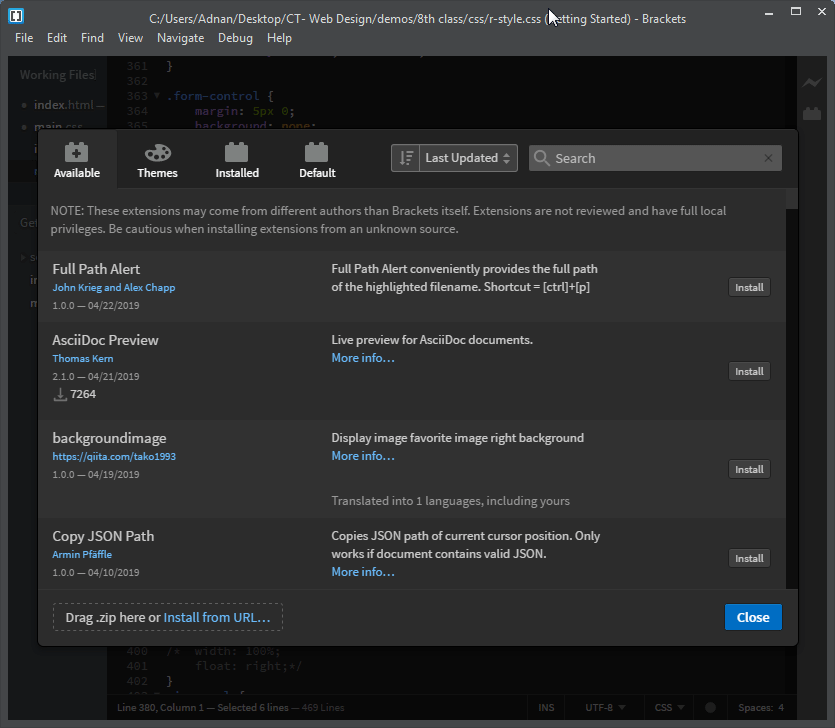Click the Spaces: 4 indentation setting
835x728 pixels.
point(760,707)
